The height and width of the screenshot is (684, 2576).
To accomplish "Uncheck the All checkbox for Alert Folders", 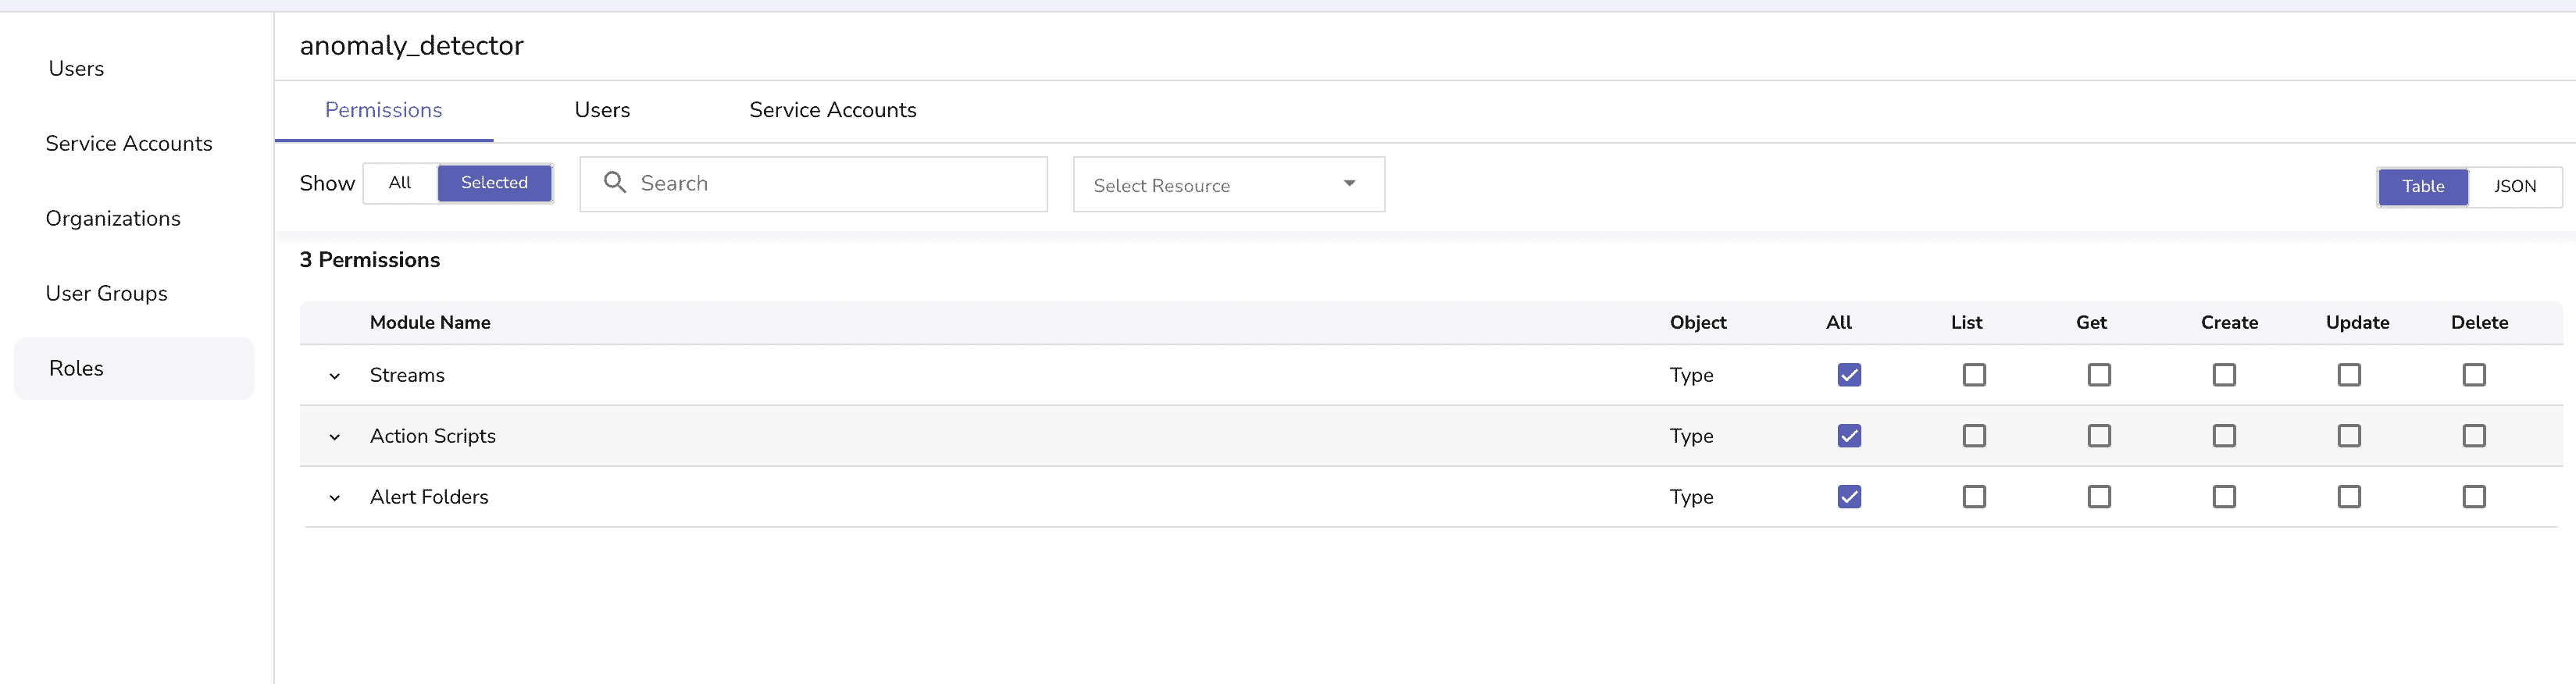I will click(1849, 497).
